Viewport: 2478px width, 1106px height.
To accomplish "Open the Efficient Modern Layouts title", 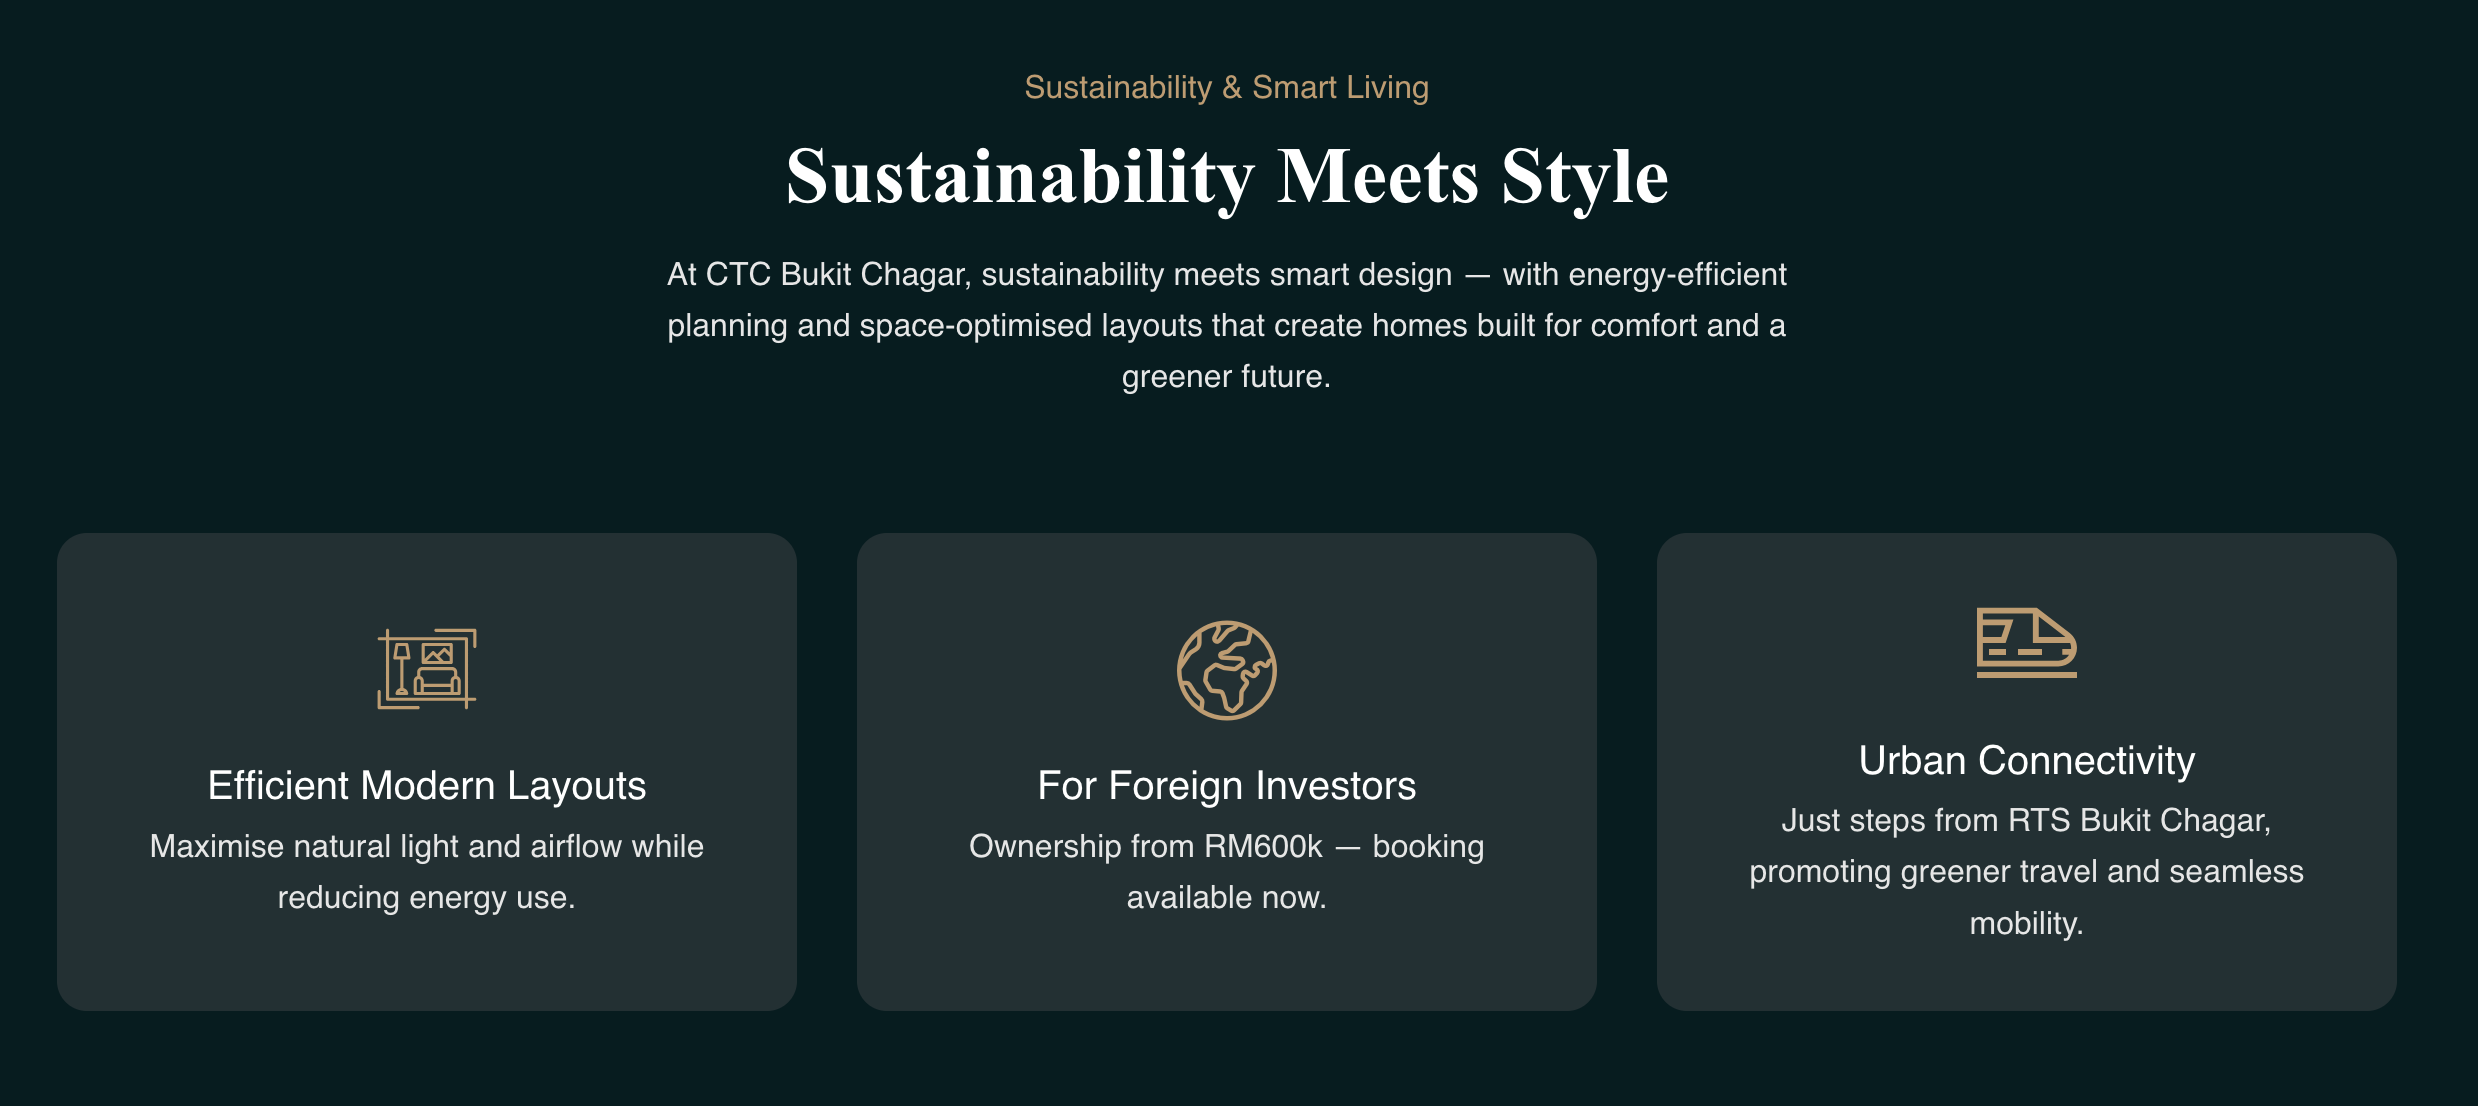I will coord(427,786).
